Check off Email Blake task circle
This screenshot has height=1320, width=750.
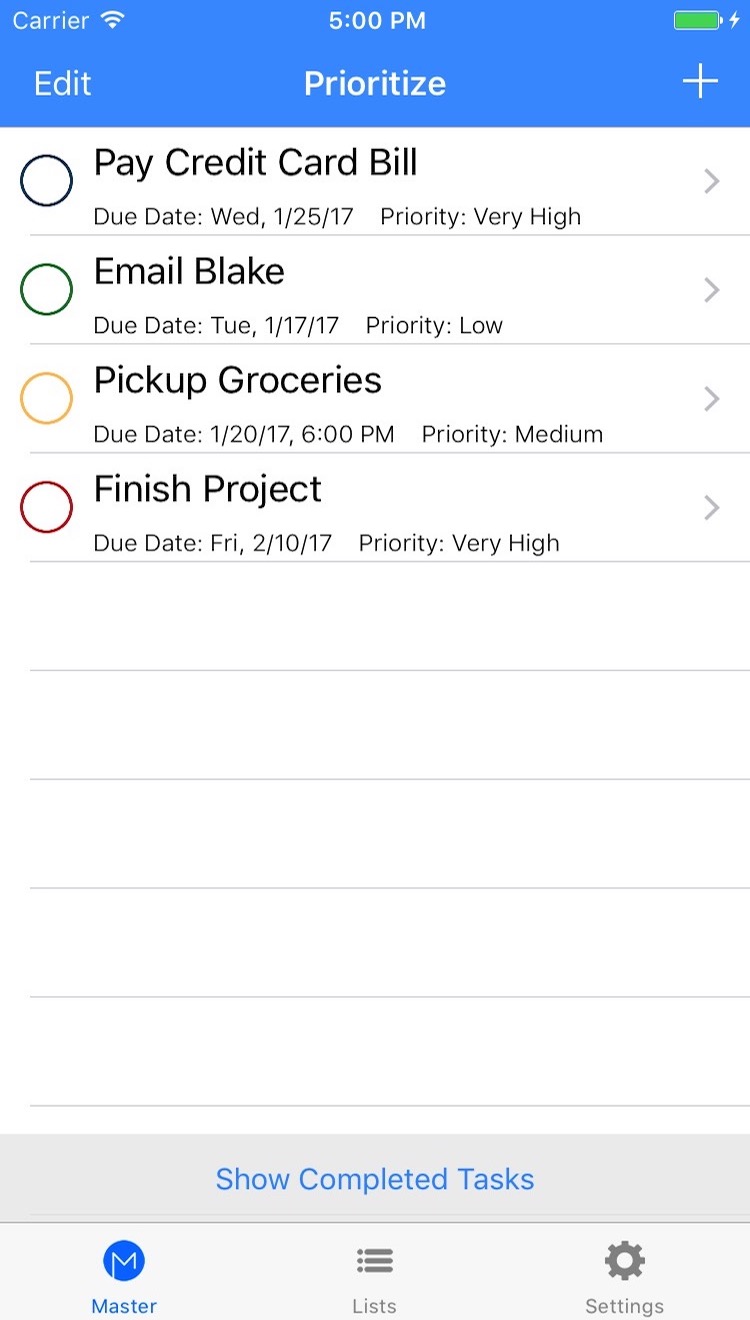click(x=46, y=290)
